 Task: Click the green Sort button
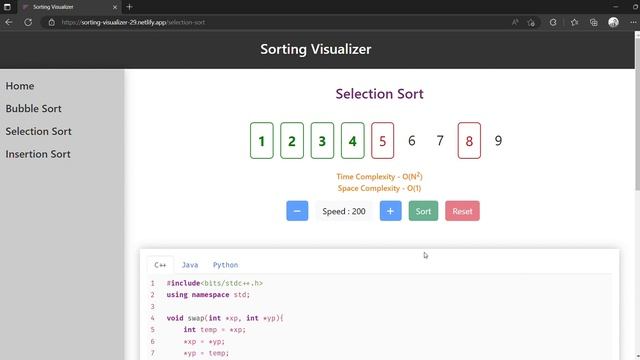[423, 211]
